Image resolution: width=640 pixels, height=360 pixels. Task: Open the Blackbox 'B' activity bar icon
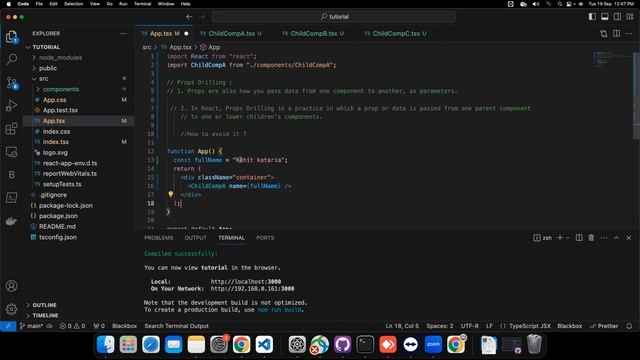[11, 175]
